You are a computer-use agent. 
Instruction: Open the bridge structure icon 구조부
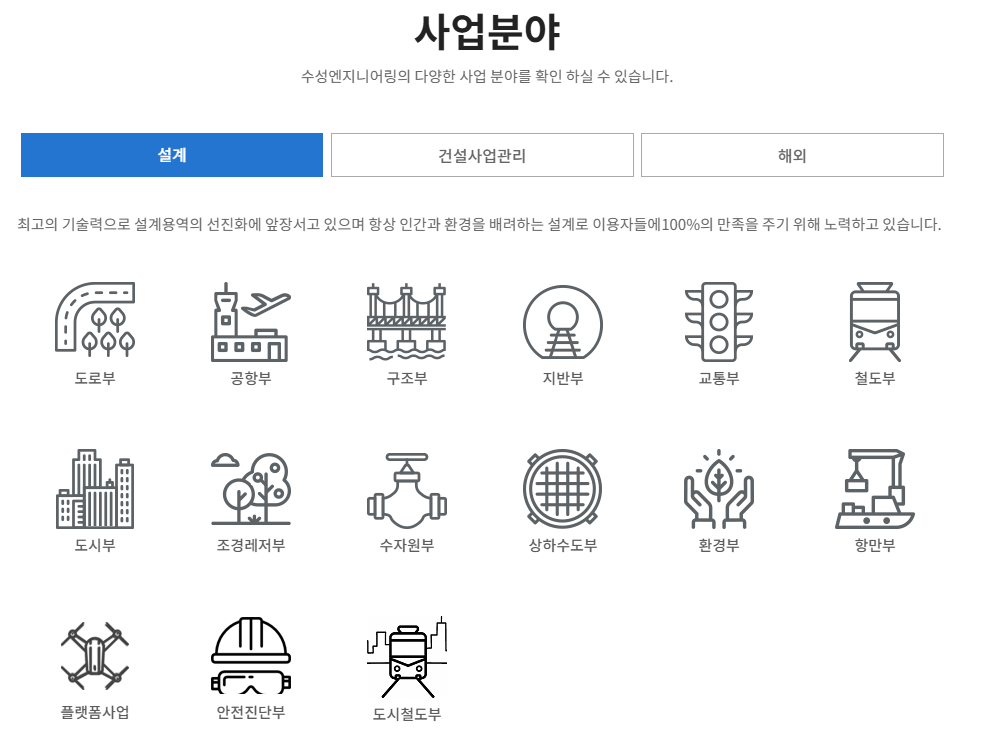(x=406, y=322)
